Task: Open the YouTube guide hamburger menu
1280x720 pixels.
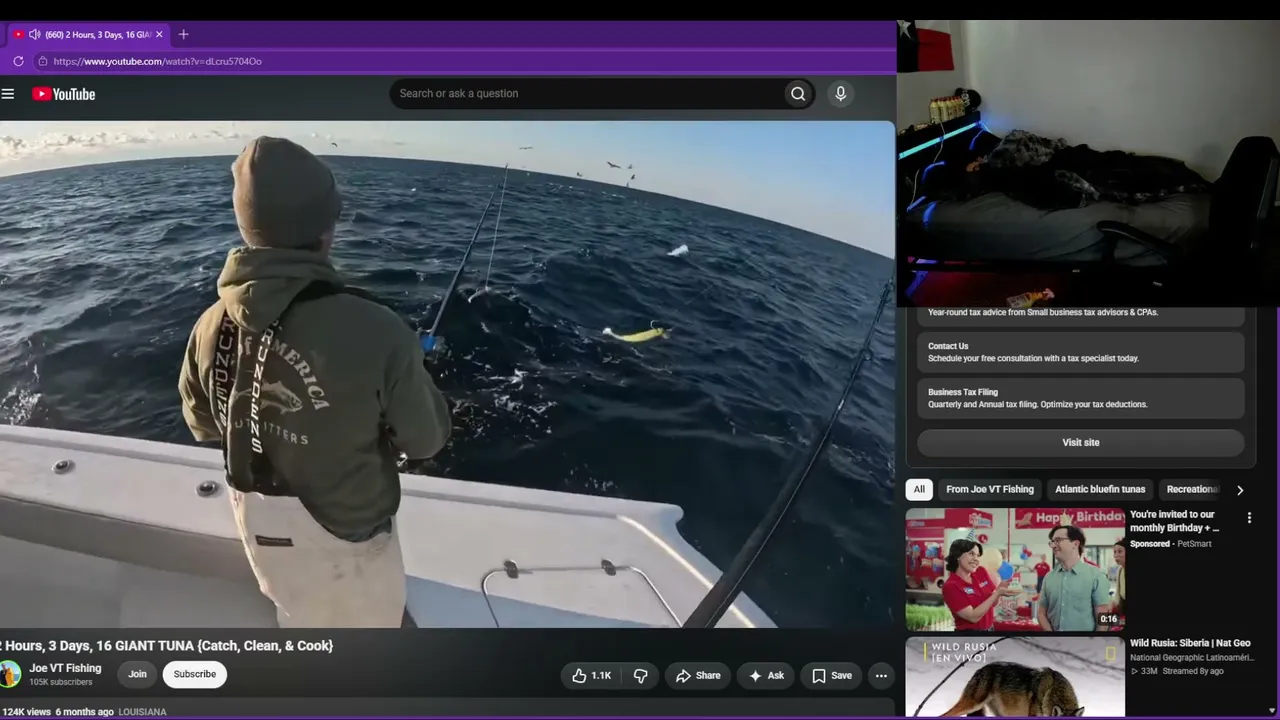Action: click(x=8, y=94)
